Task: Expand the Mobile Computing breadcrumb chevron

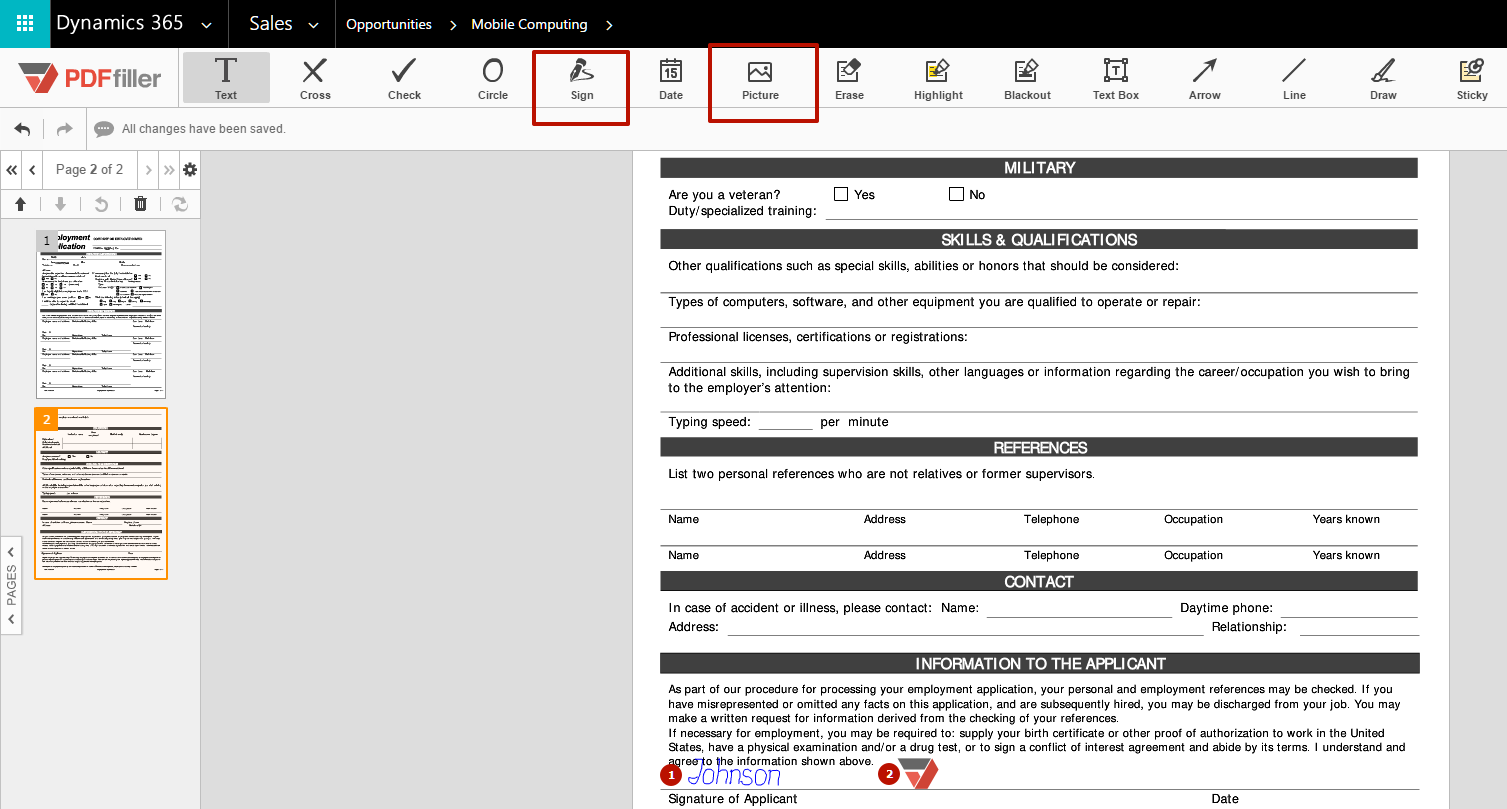Action: tap(609, 25)
